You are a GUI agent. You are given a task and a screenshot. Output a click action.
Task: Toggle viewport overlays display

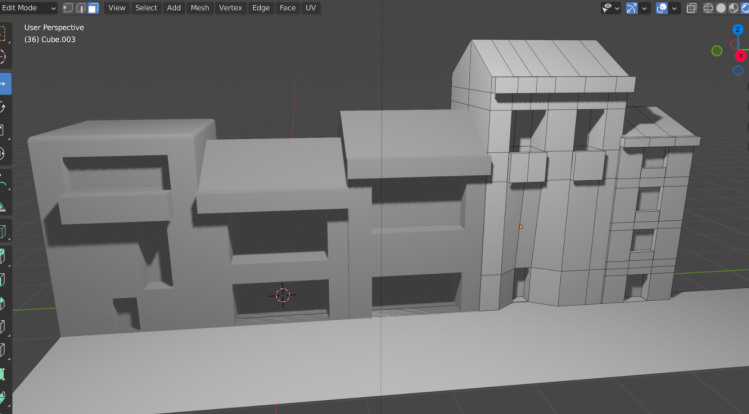click(x=662, y=7)
